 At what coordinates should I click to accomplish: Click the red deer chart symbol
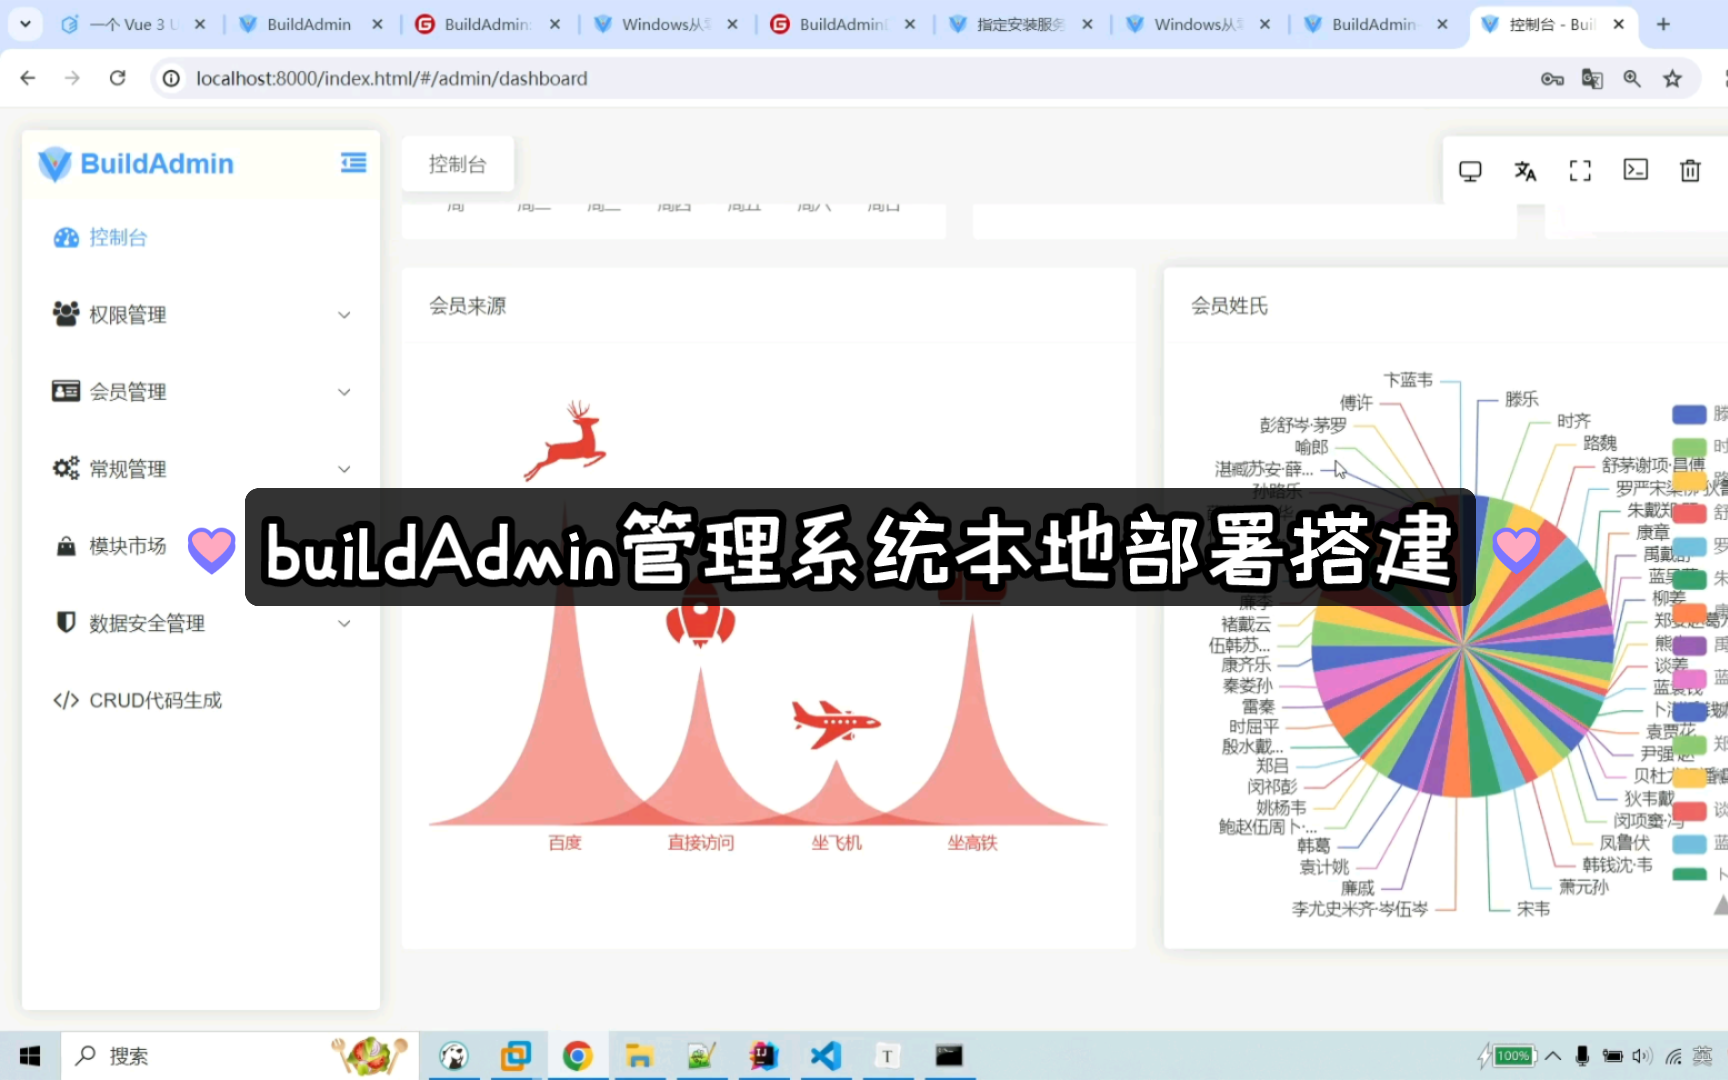pyautogui.click(x=566, y=440)
